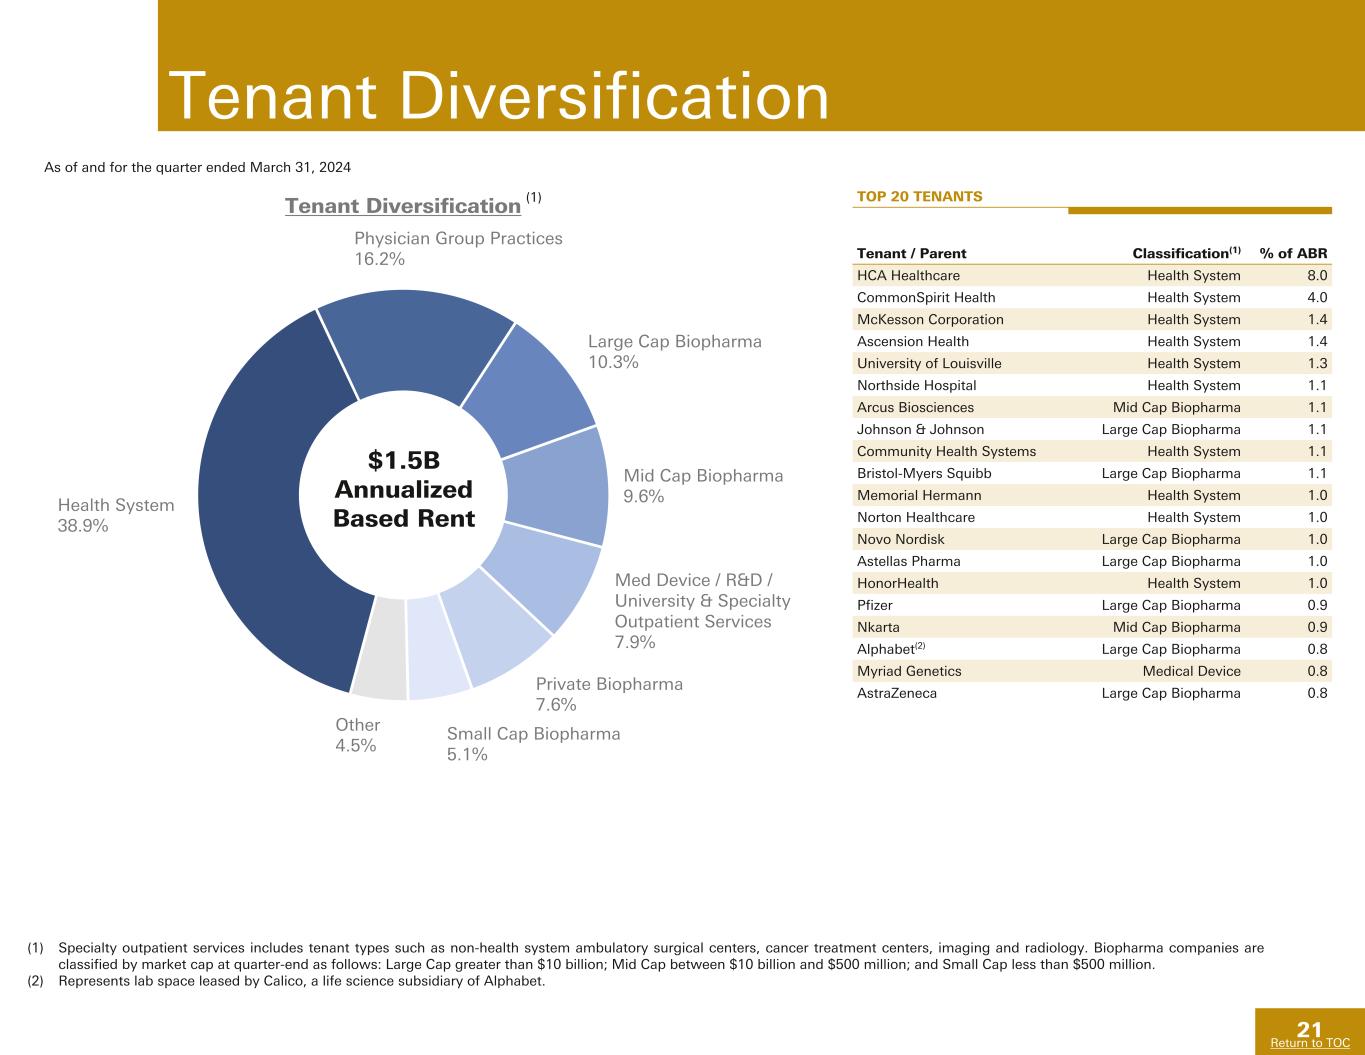Click the underlined "Tenant Diversification" chart heading
This screenshot has height=1055, width=1365.
[x=403, y=206]
